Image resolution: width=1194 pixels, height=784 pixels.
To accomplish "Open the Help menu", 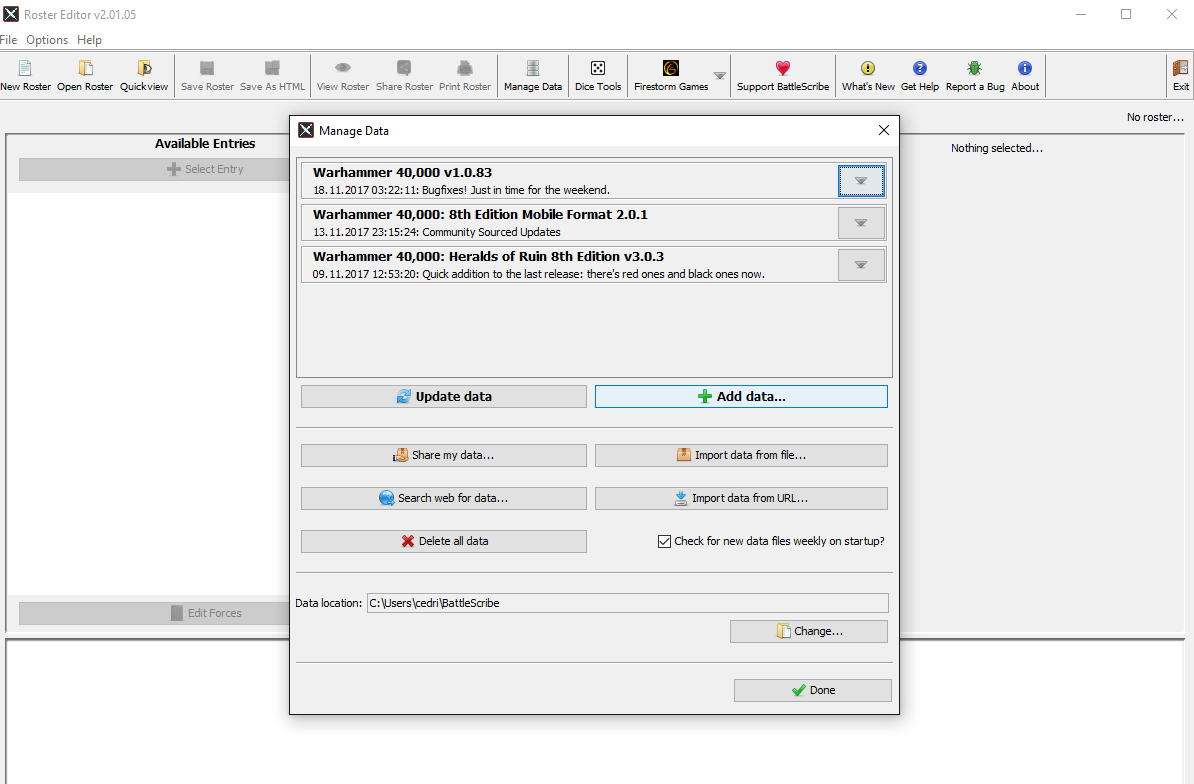I will pos(89,40).
